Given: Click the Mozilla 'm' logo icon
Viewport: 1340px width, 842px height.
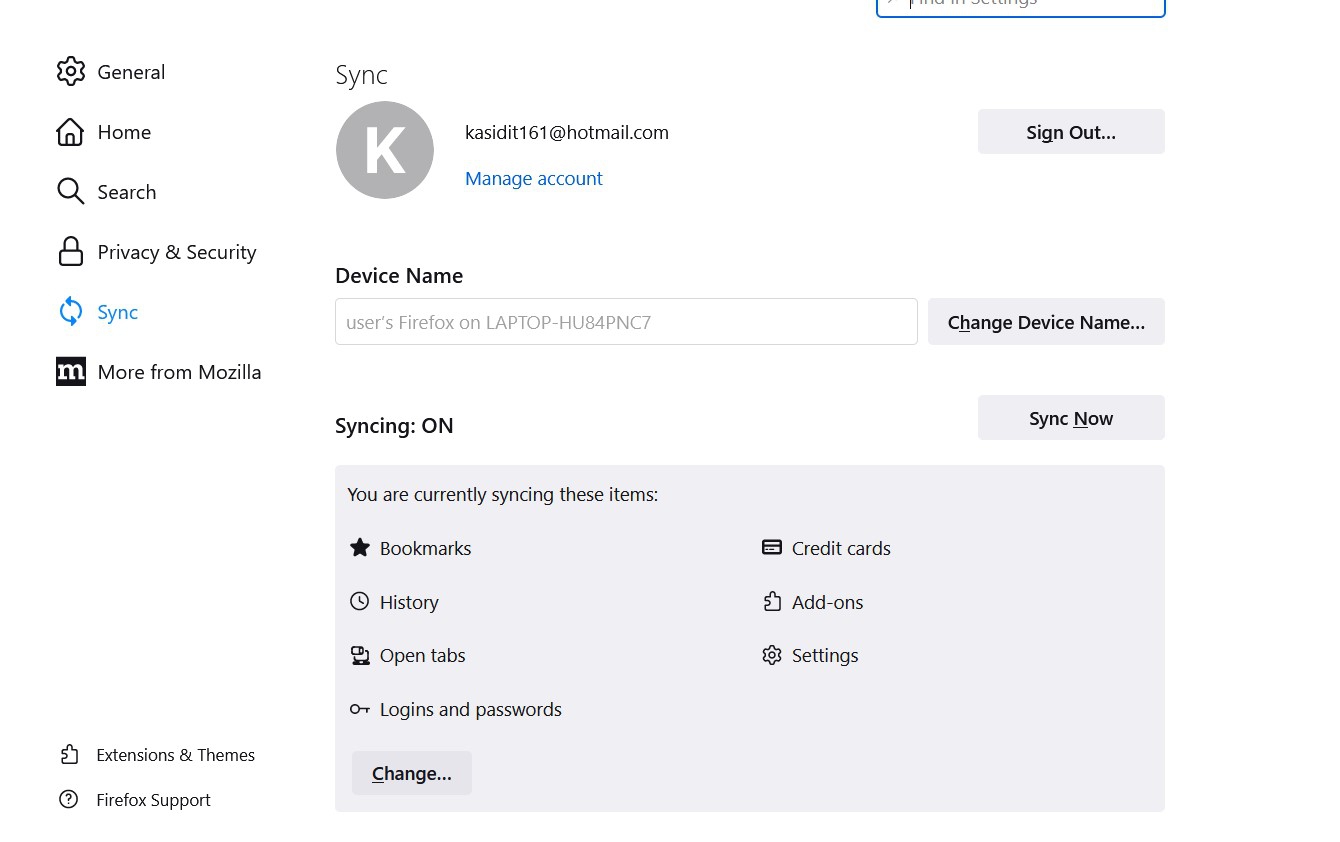Looking at the screenshot, I should (70, 372).
